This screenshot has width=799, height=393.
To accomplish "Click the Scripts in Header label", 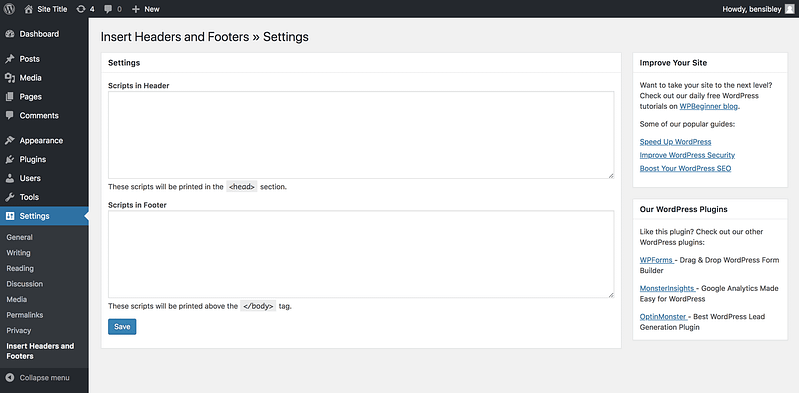I will (x=139, y=86).
